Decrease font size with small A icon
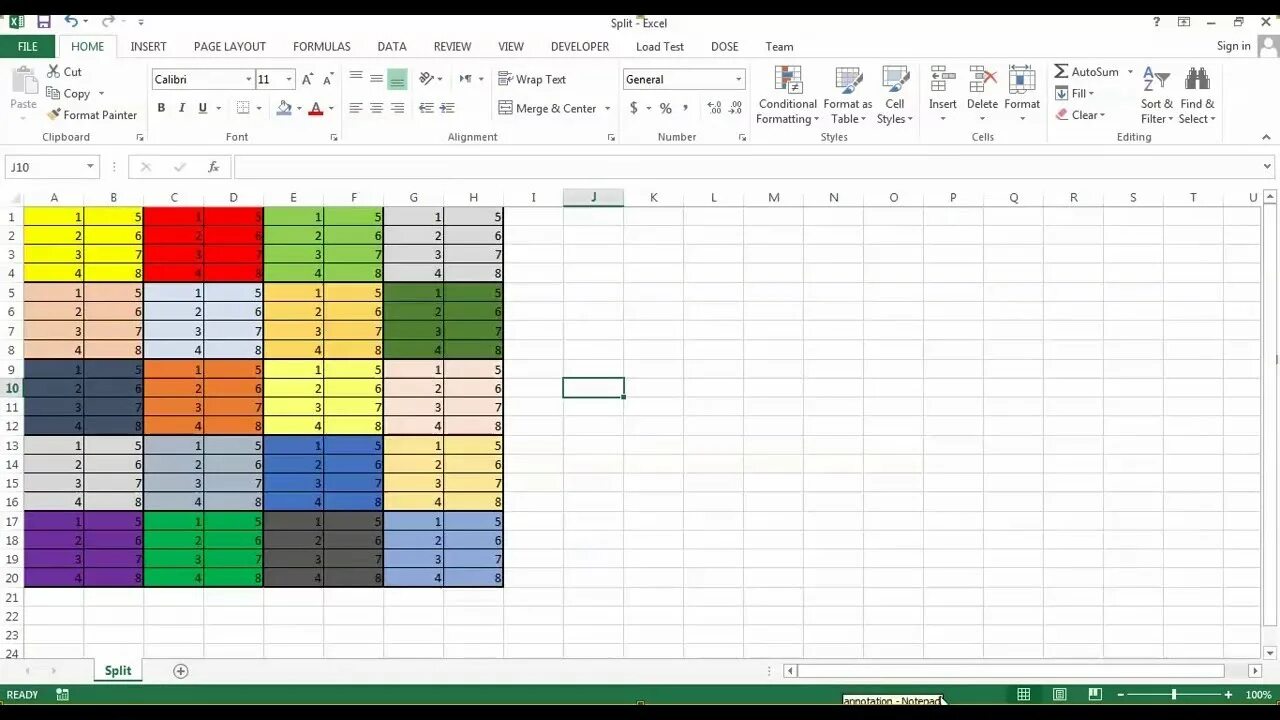The image size is (1280, 720). [x=329, y=79]
